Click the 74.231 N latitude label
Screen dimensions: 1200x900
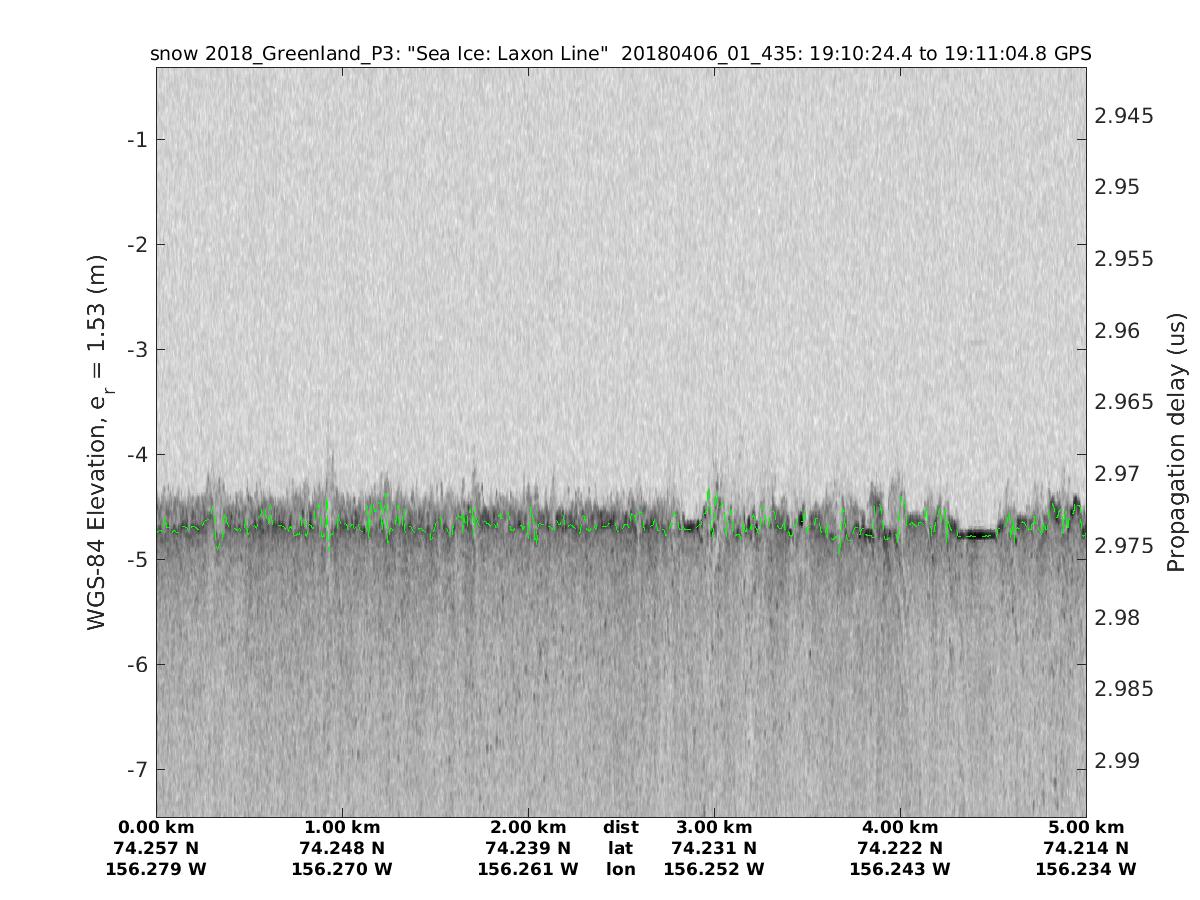pos(714,848)
